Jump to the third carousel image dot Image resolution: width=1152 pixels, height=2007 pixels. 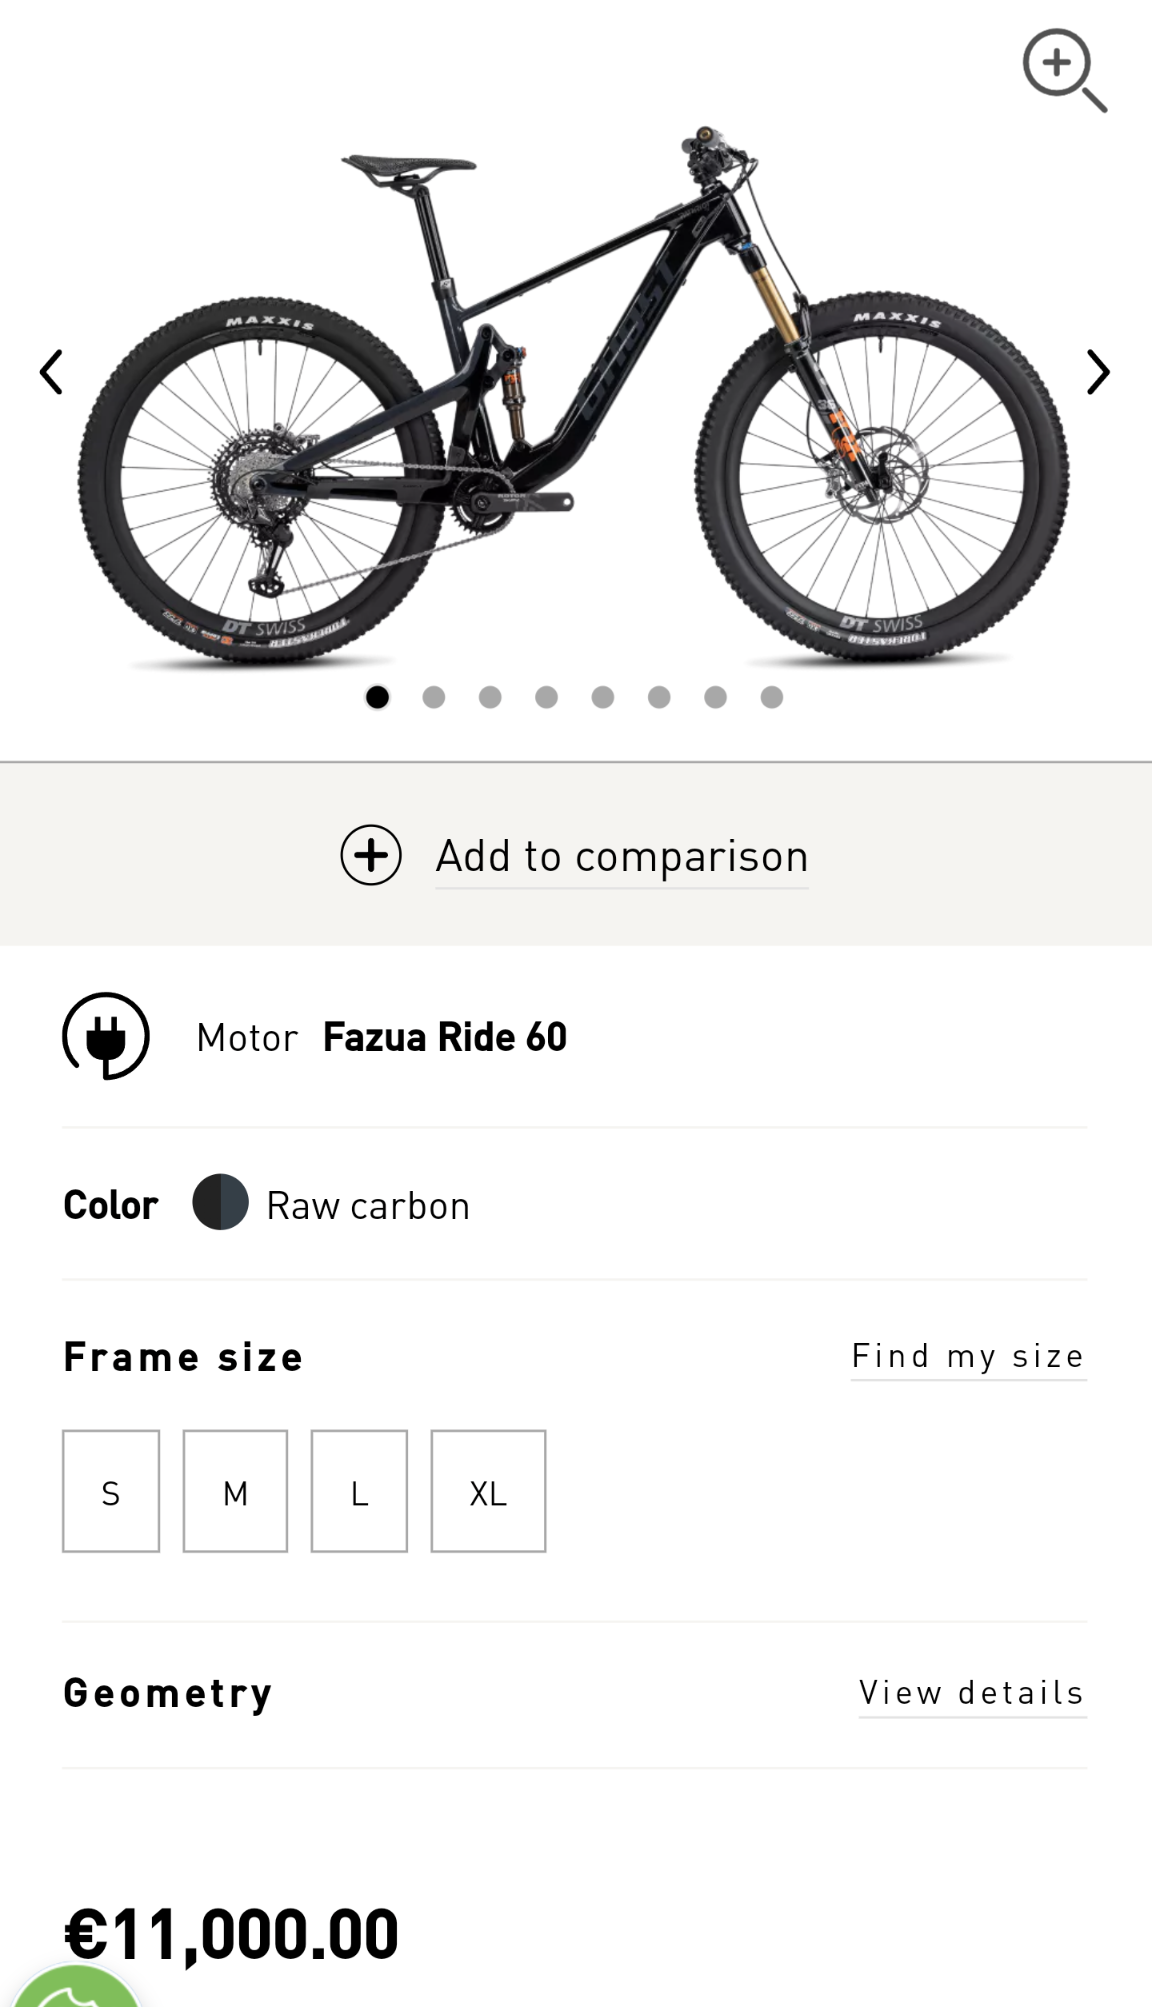click(490, 697)
